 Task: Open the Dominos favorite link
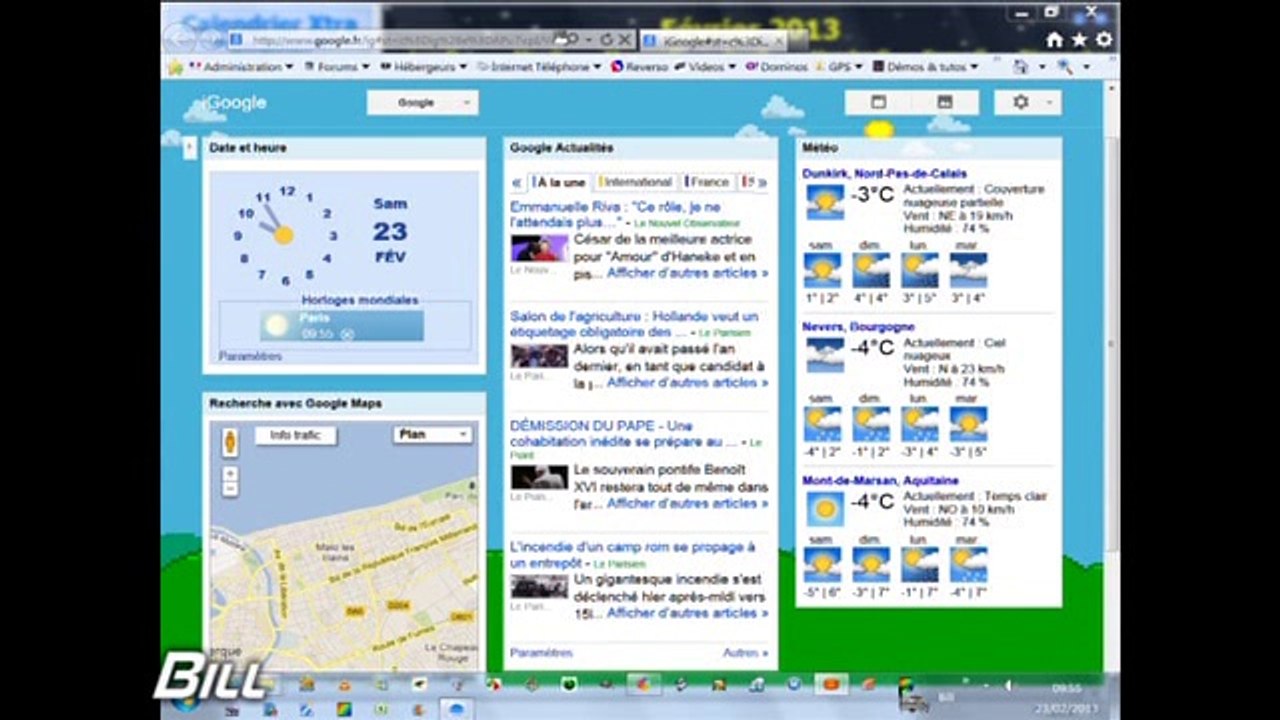776,67
